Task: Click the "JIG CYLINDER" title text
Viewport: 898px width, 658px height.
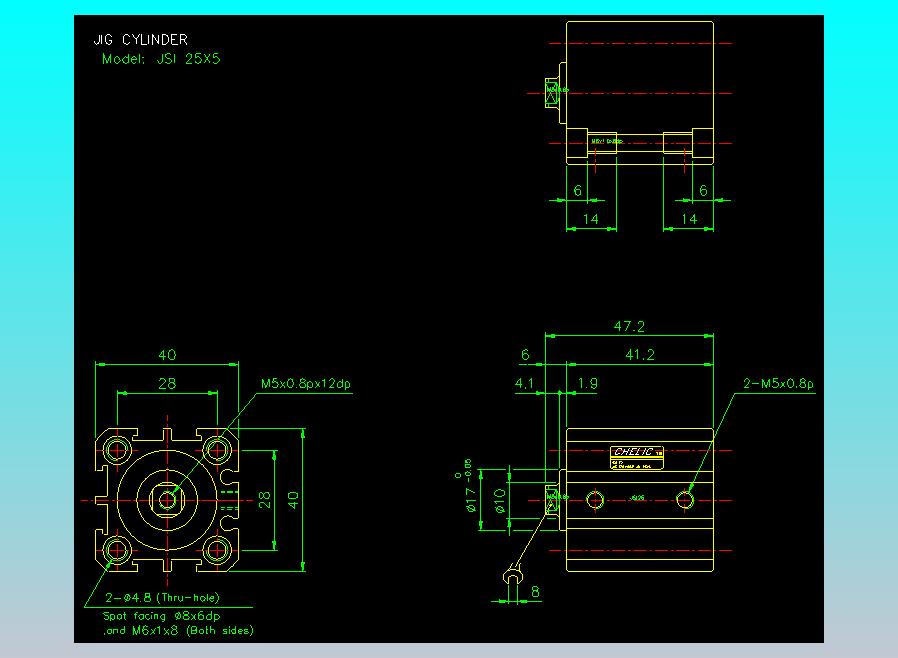Action: click(140, 40)
